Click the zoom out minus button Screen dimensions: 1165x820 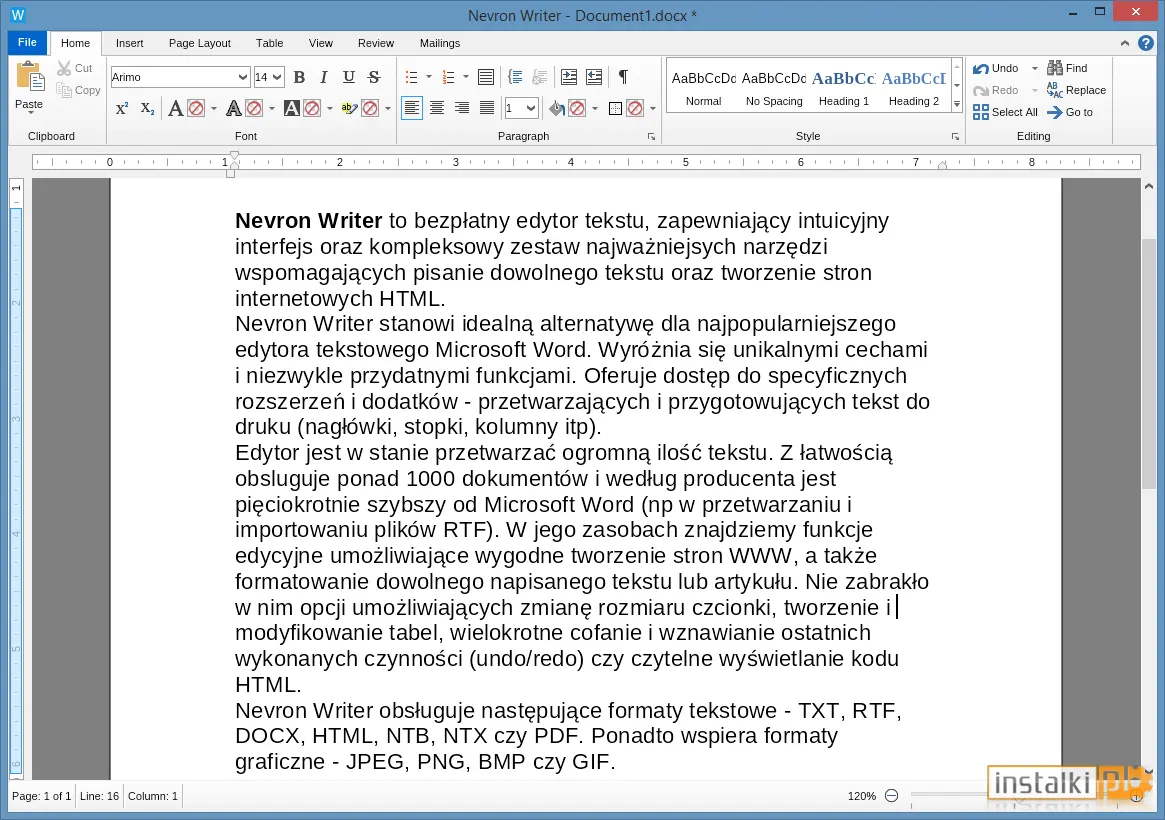point(892,795)
